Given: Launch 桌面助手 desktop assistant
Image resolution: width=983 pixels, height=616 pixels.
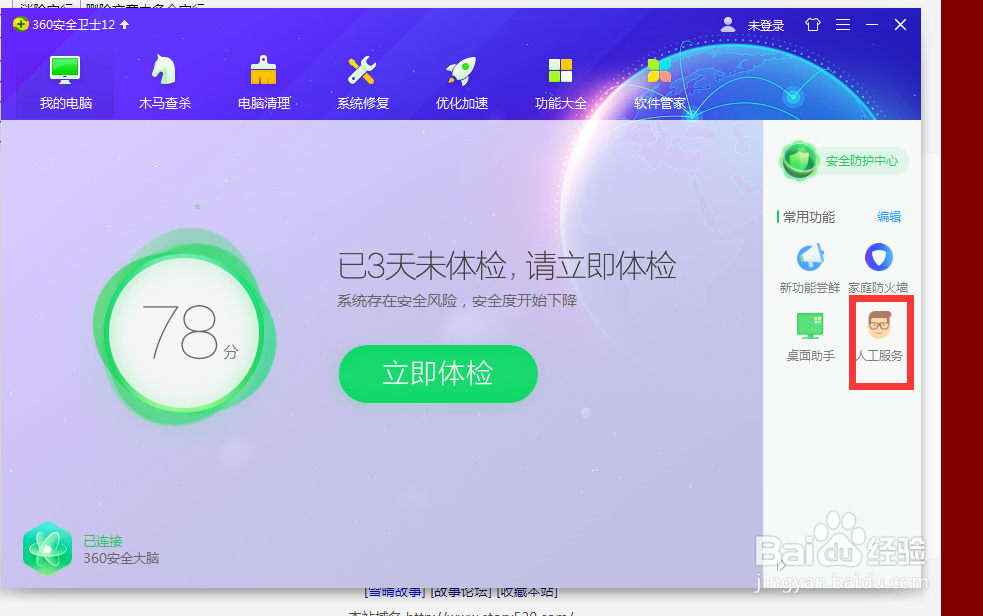Looking at the screenshot, I should point(810,337).
